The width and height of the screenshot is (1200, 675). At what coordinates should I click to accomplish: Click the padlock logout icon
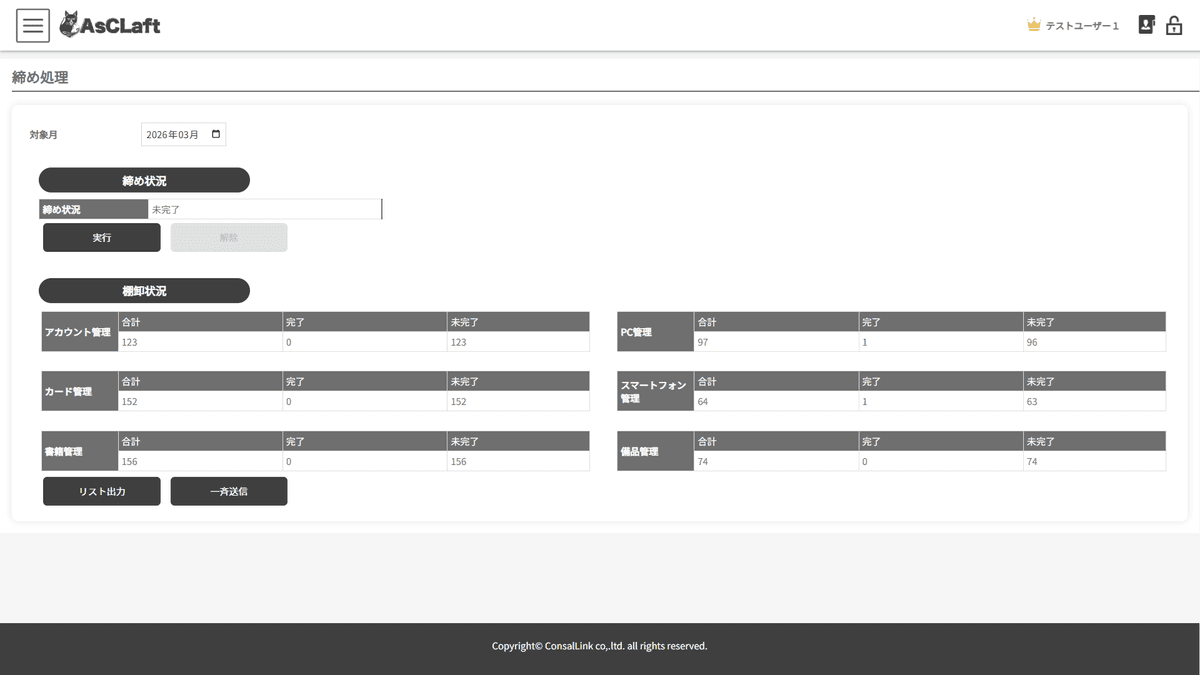1174,25
